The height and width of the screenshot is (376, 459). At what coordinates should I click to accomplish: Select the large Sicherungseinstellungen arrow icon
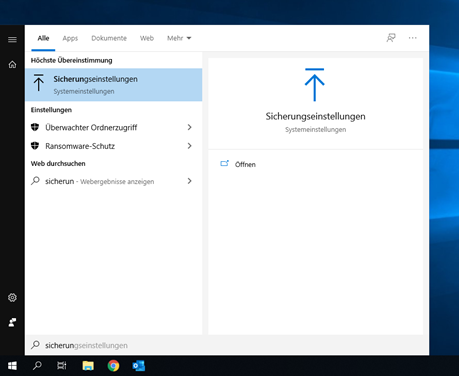[x=314, y=85]
